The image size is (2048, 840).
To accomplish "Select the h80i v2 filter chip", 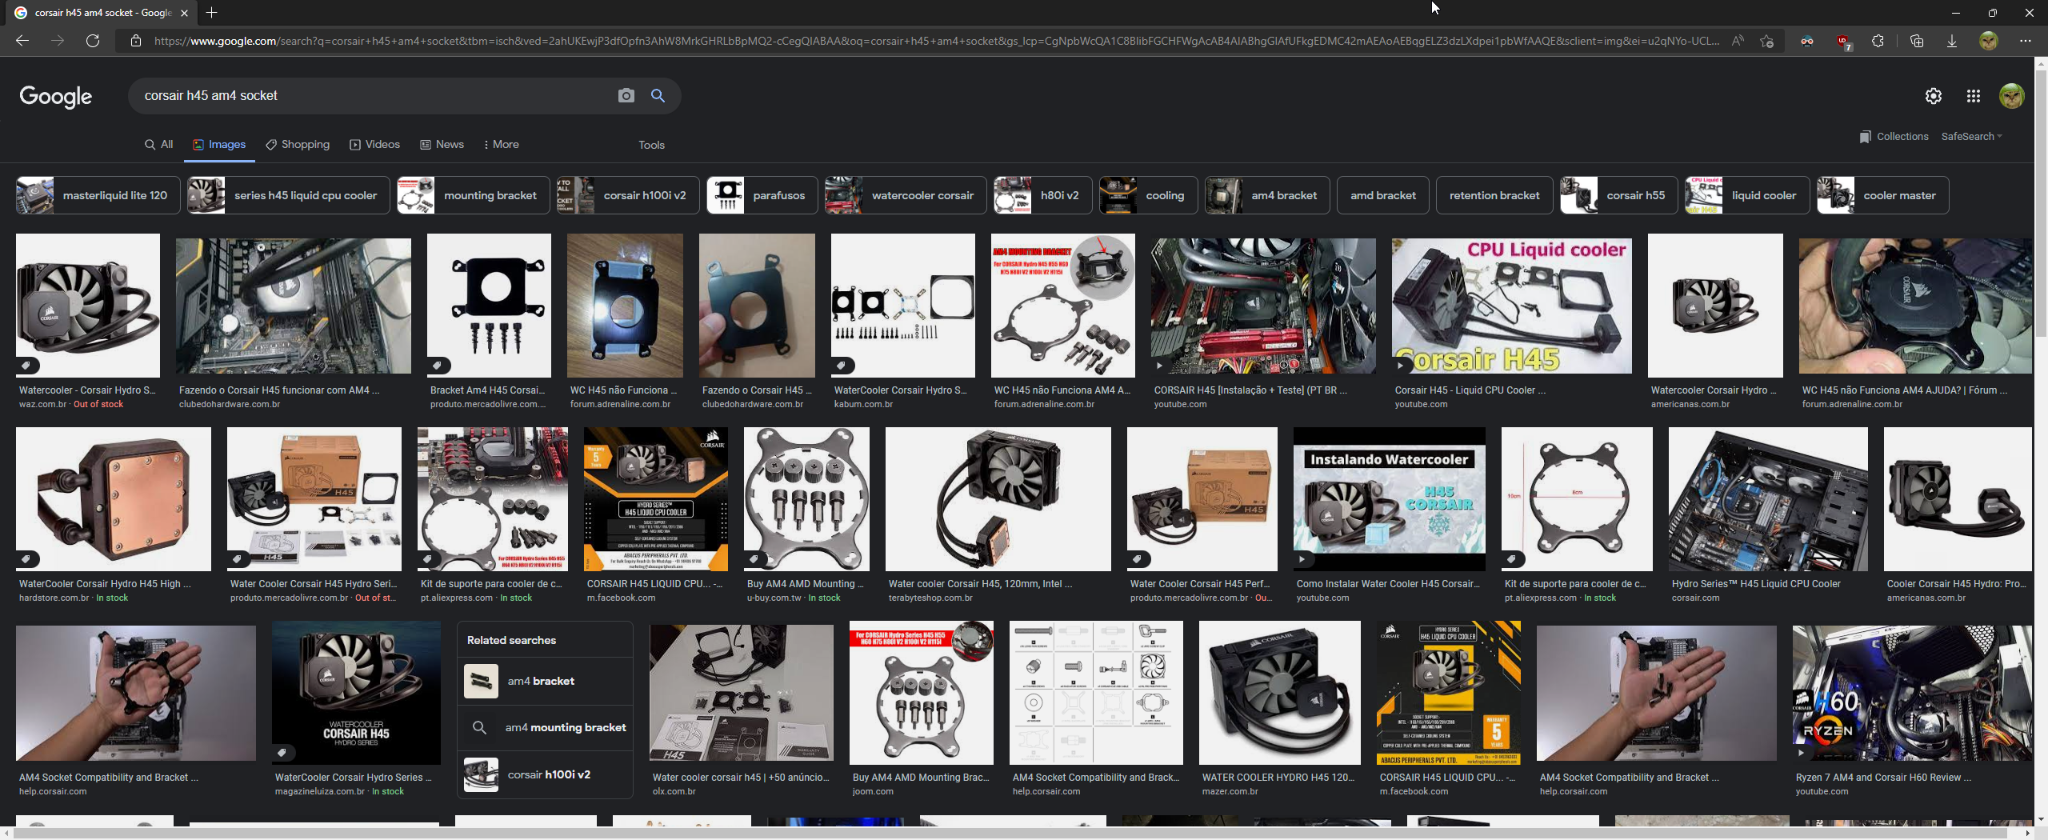I will click(1043, 195).
